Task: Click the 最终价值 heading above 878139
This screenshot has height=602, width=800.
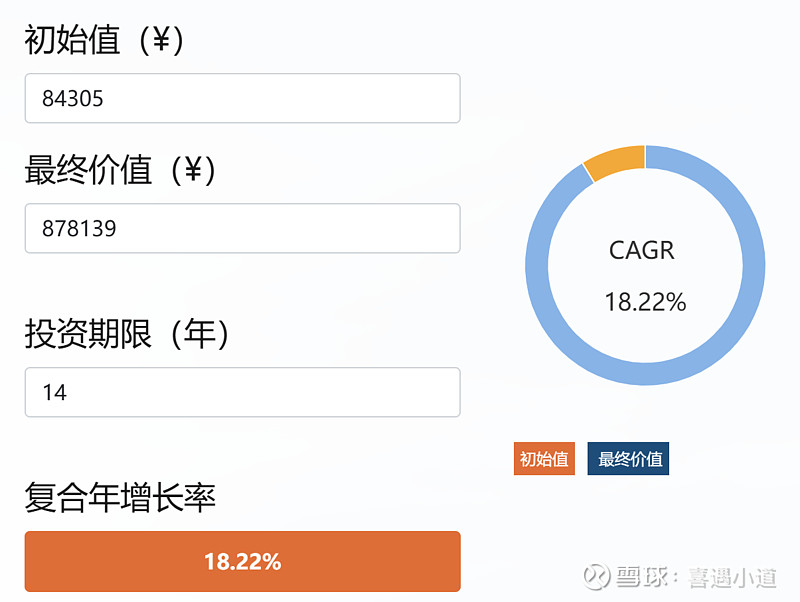Action: (x=88, y=170)
